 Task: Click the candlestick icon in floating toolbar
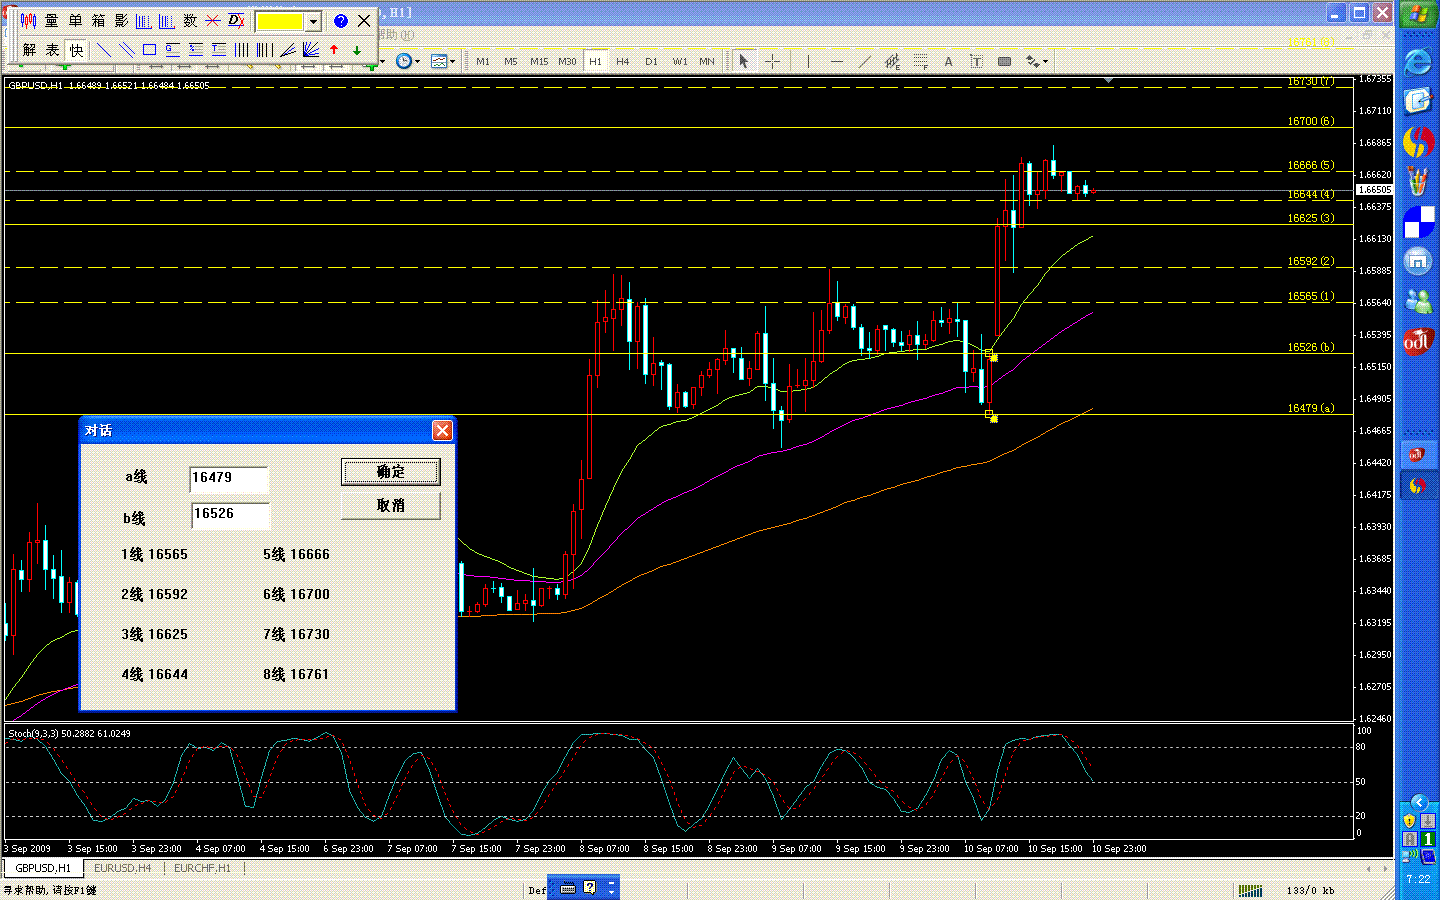coord(28,20)
